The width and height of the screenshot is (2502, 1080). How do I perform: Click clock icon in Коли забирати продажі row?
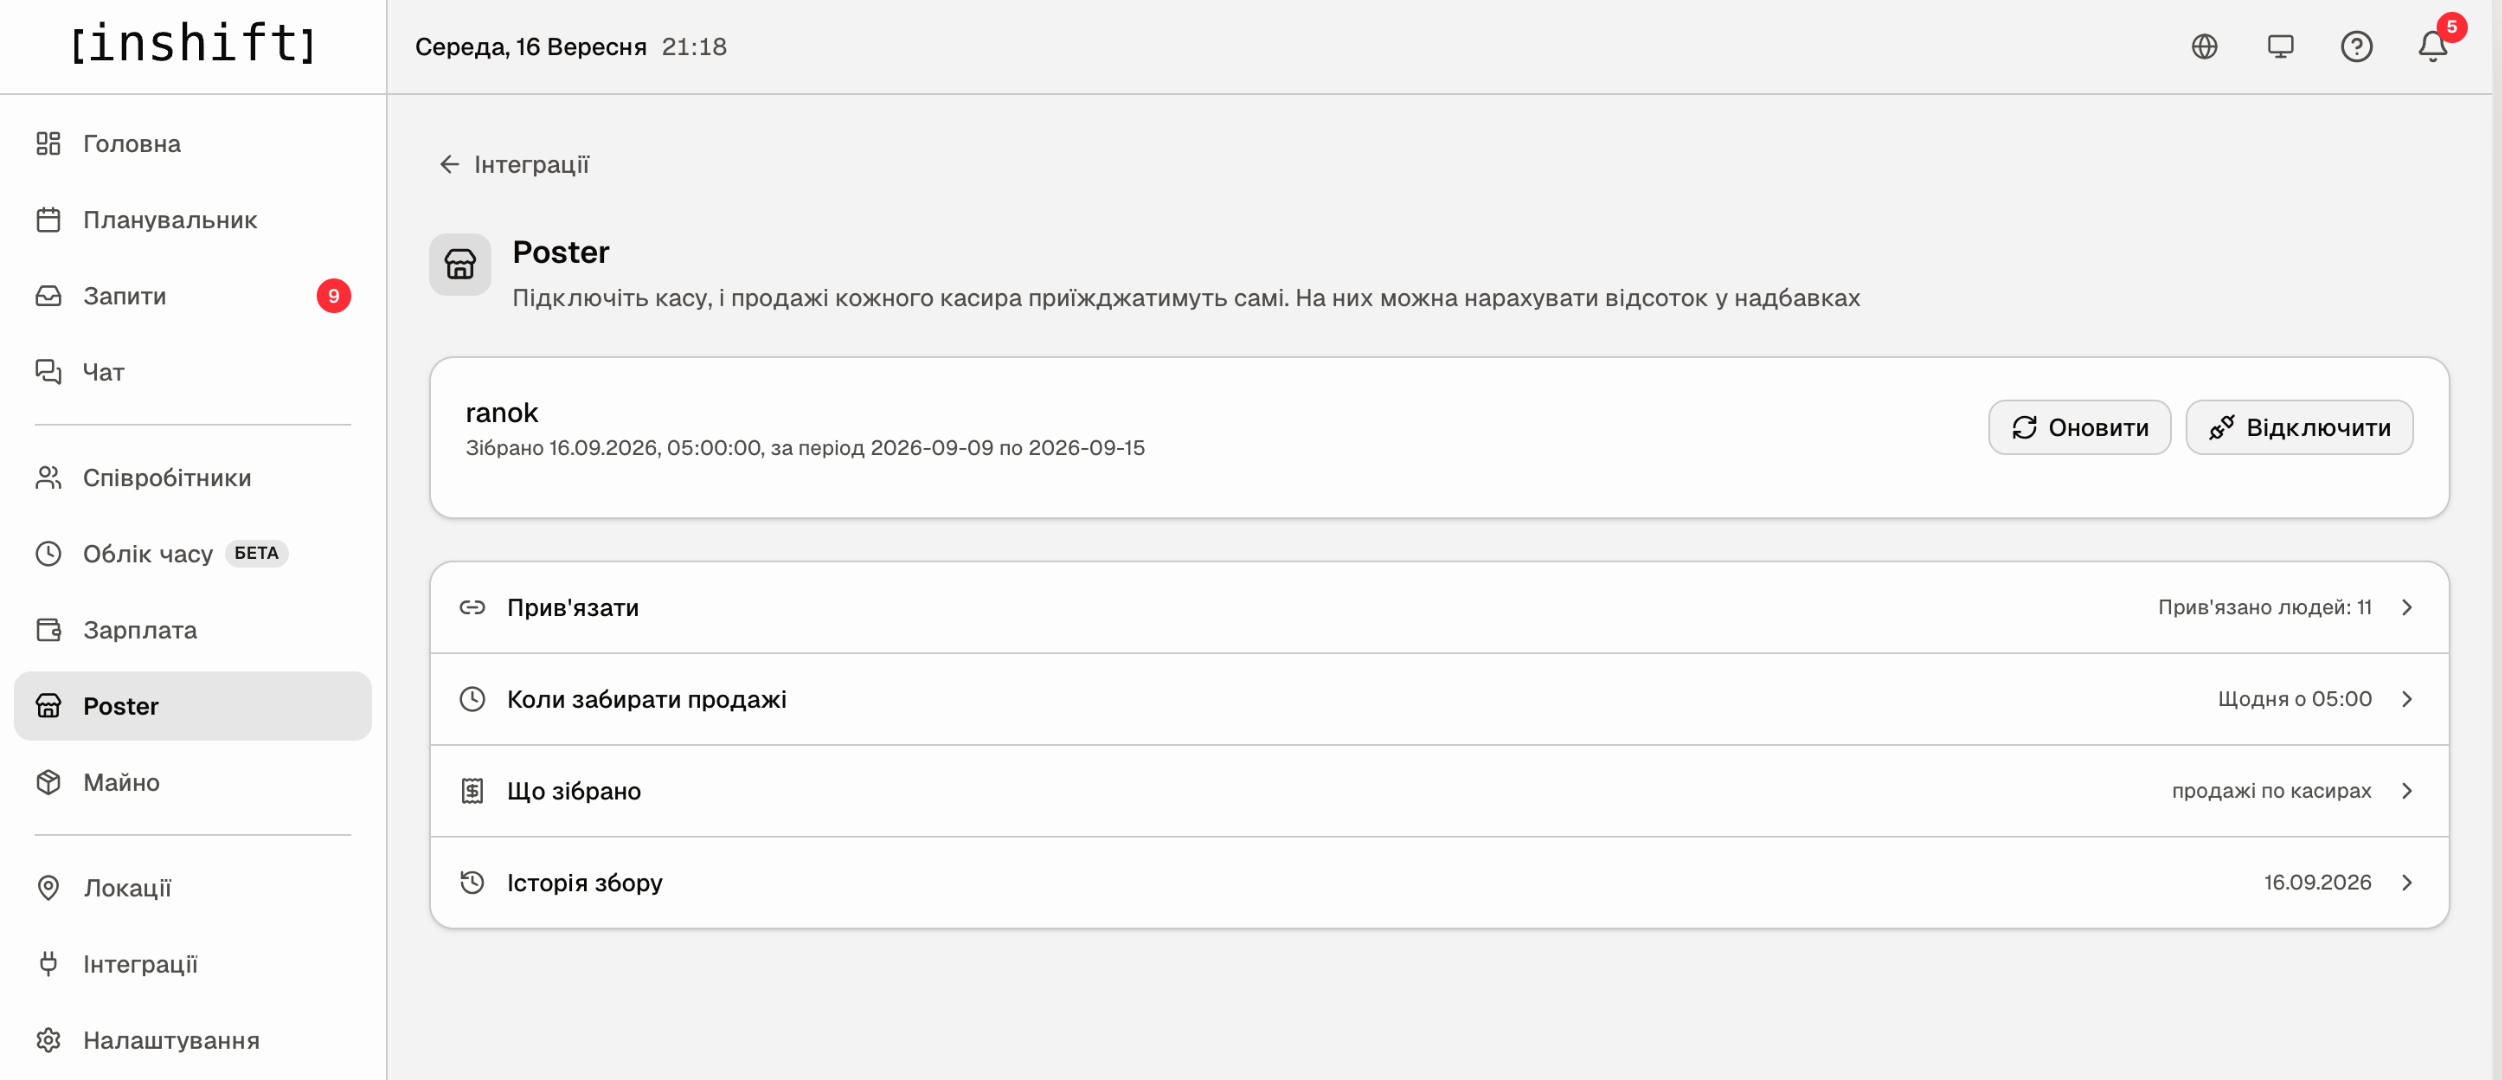tap(472, 699)
